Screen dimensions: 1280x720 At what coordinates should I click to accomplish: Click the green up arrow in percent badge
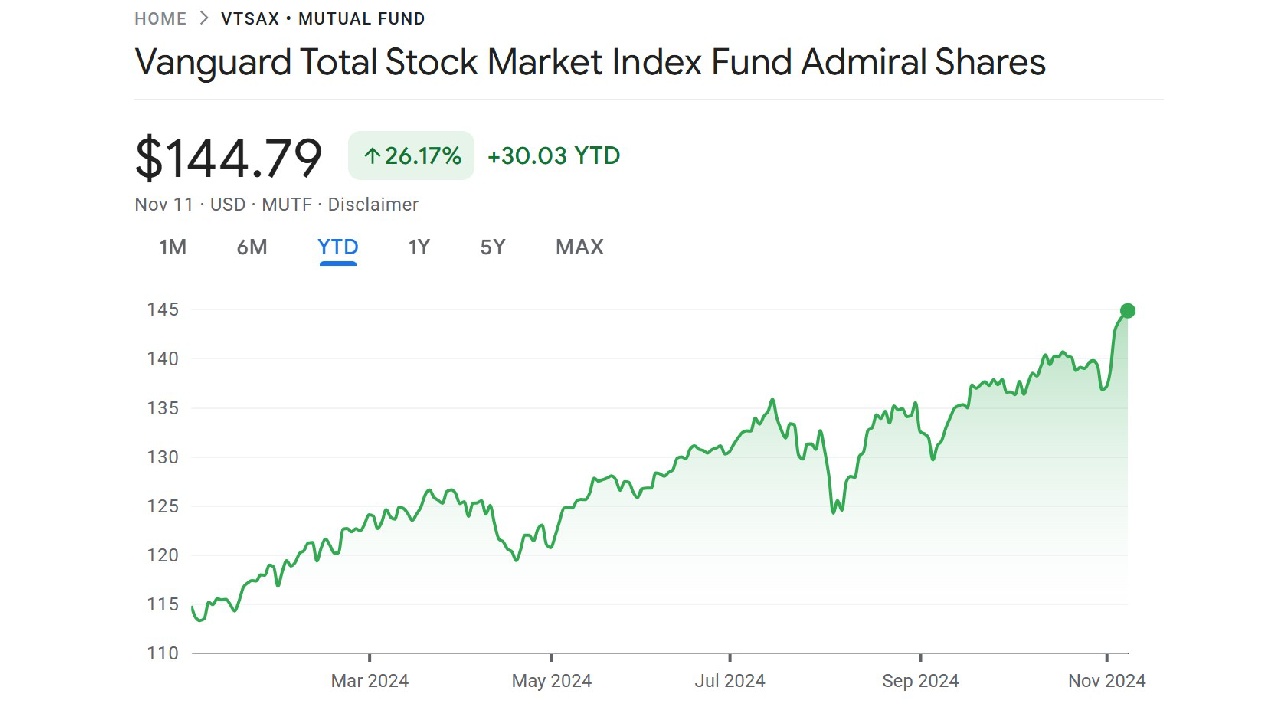coord(372,156)
